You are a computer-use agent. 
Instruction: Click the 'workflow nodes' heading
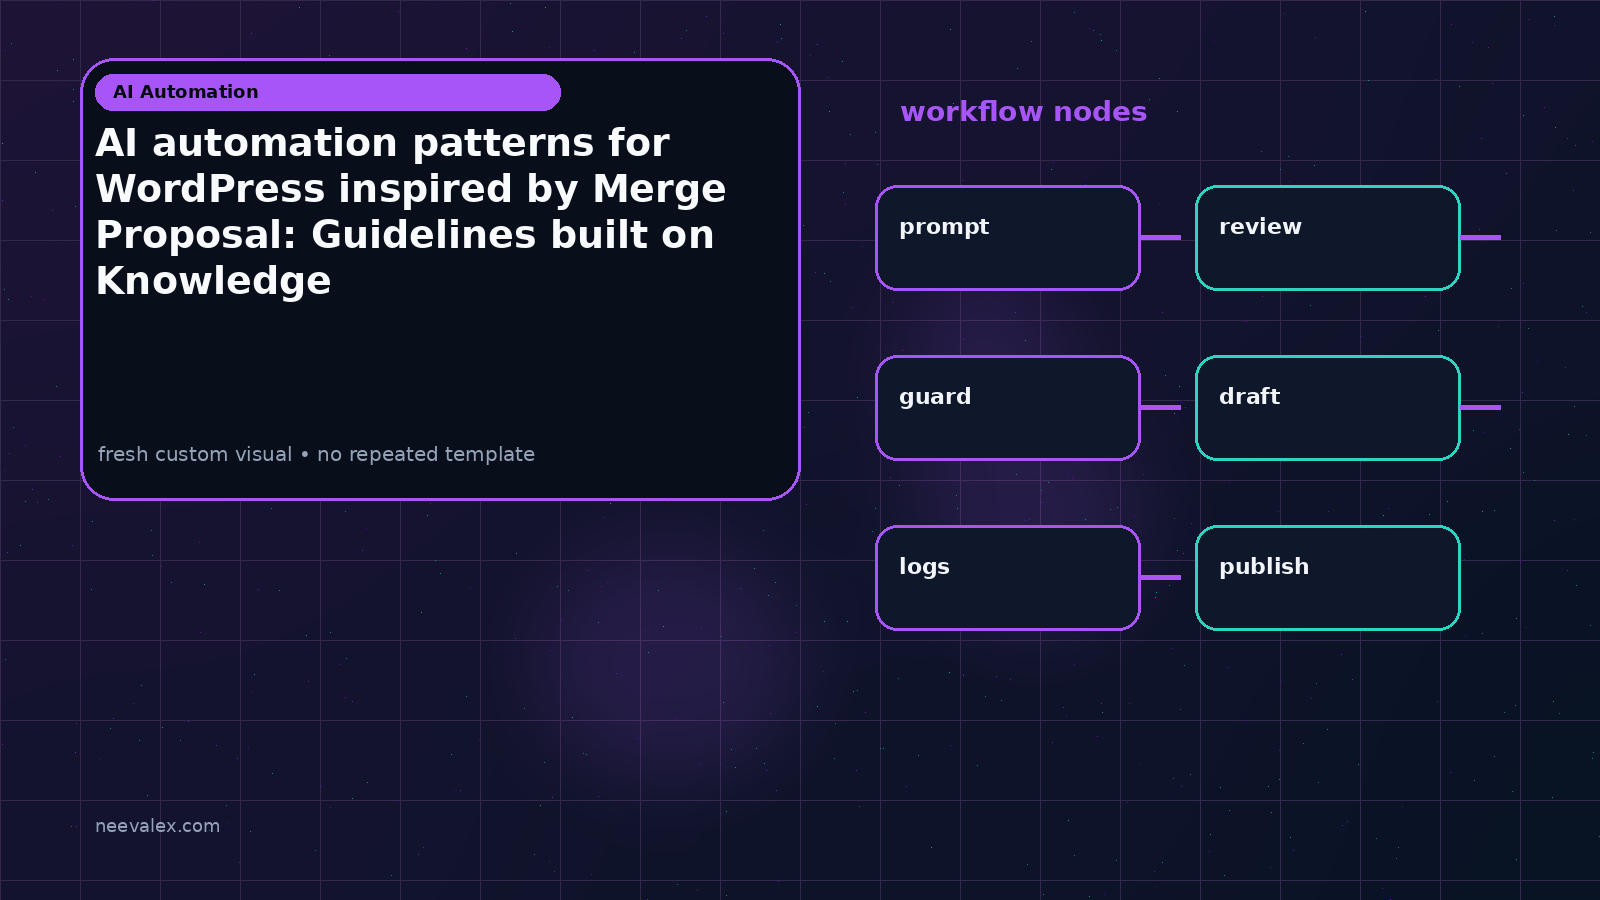[1023, 111]
